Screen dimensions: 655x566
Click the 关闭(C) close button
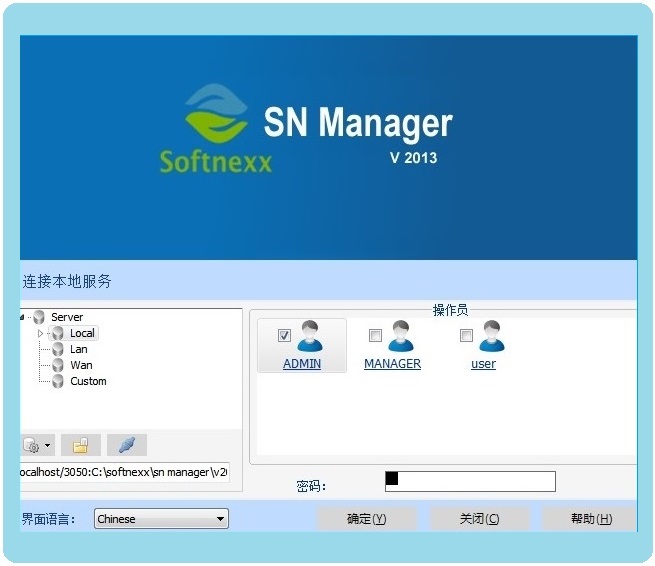480,519
